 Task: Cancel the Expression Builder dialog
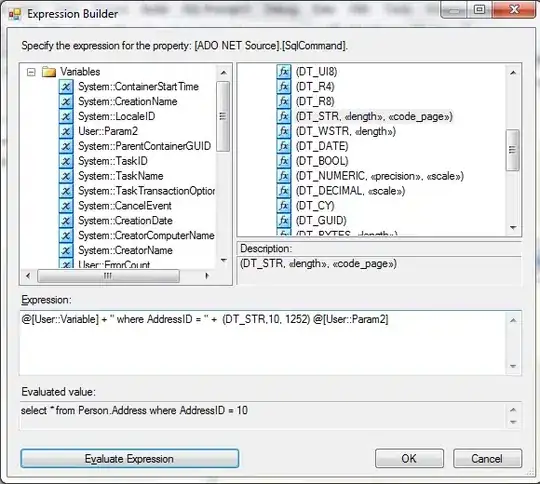pos(487,459)
